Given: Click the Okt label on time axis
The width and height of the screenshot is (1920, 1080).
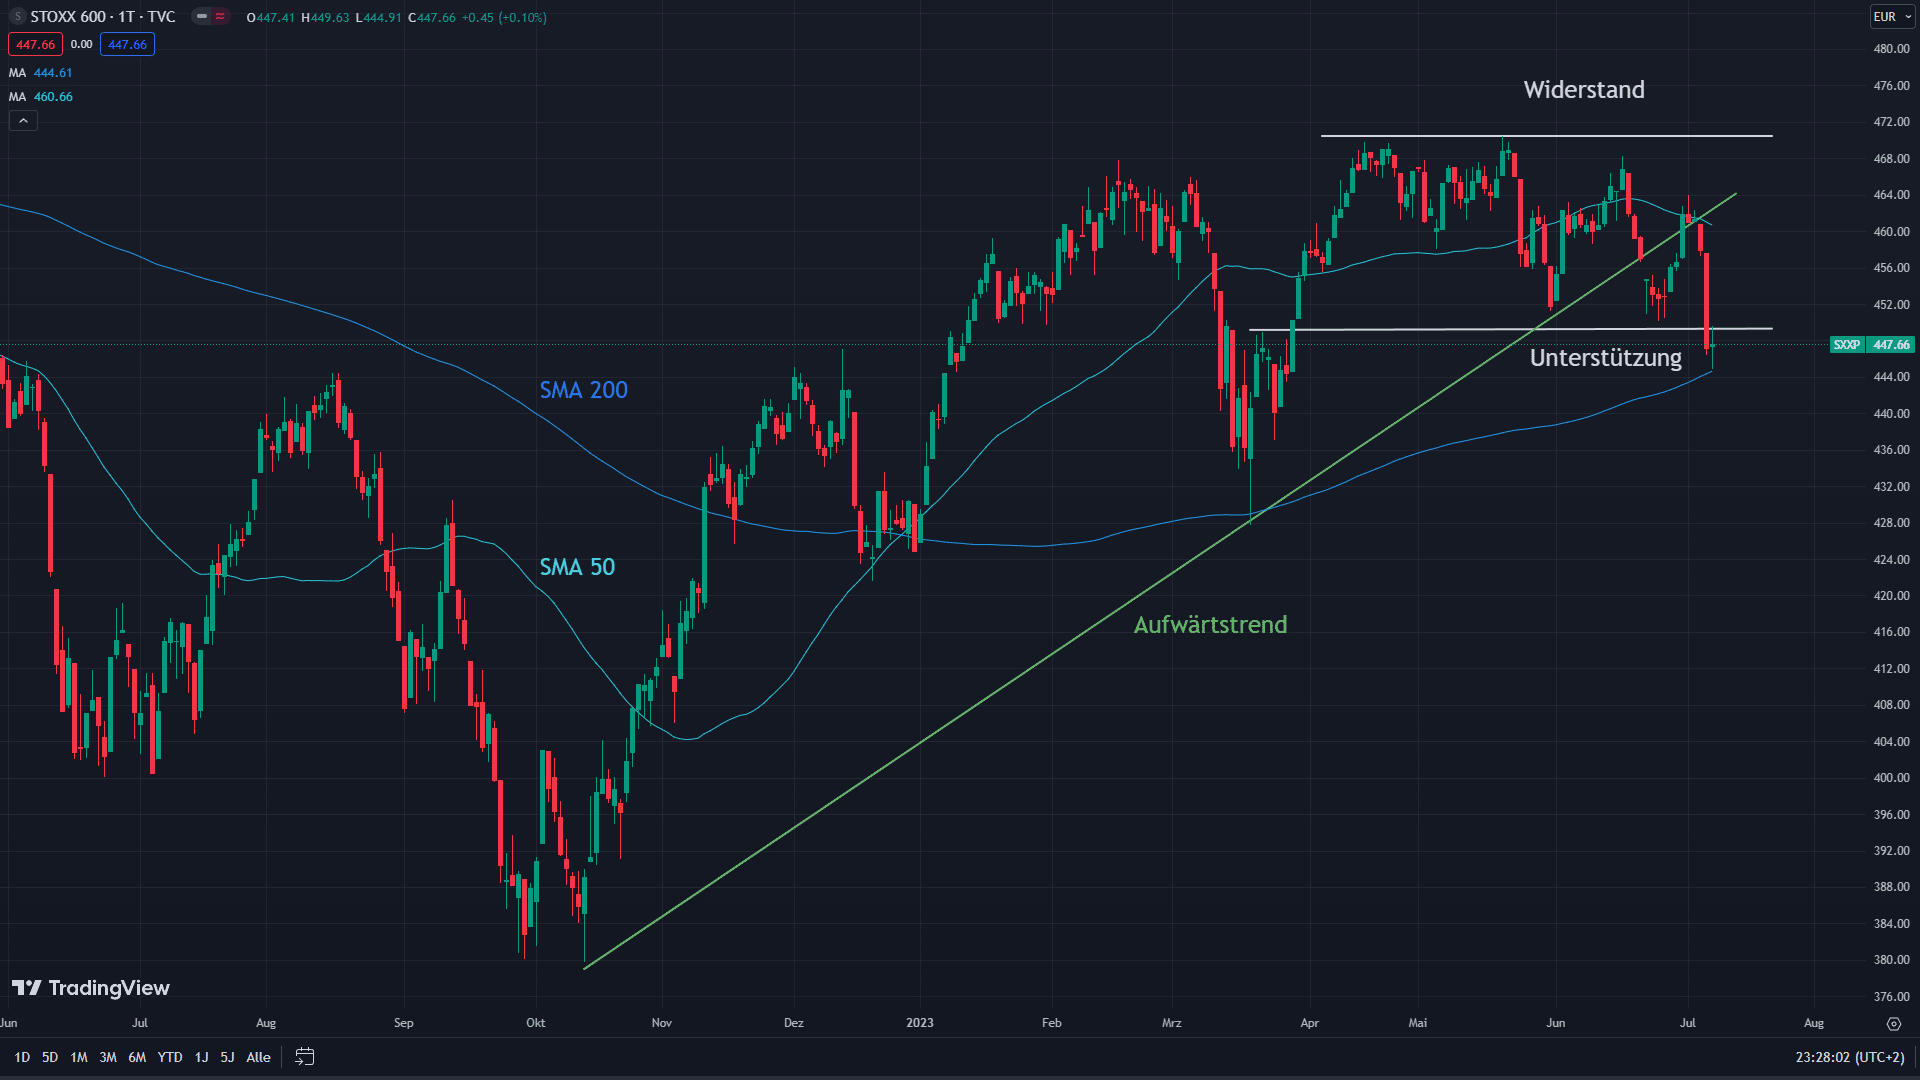Looking at the screenshot, I should 536,1023.
